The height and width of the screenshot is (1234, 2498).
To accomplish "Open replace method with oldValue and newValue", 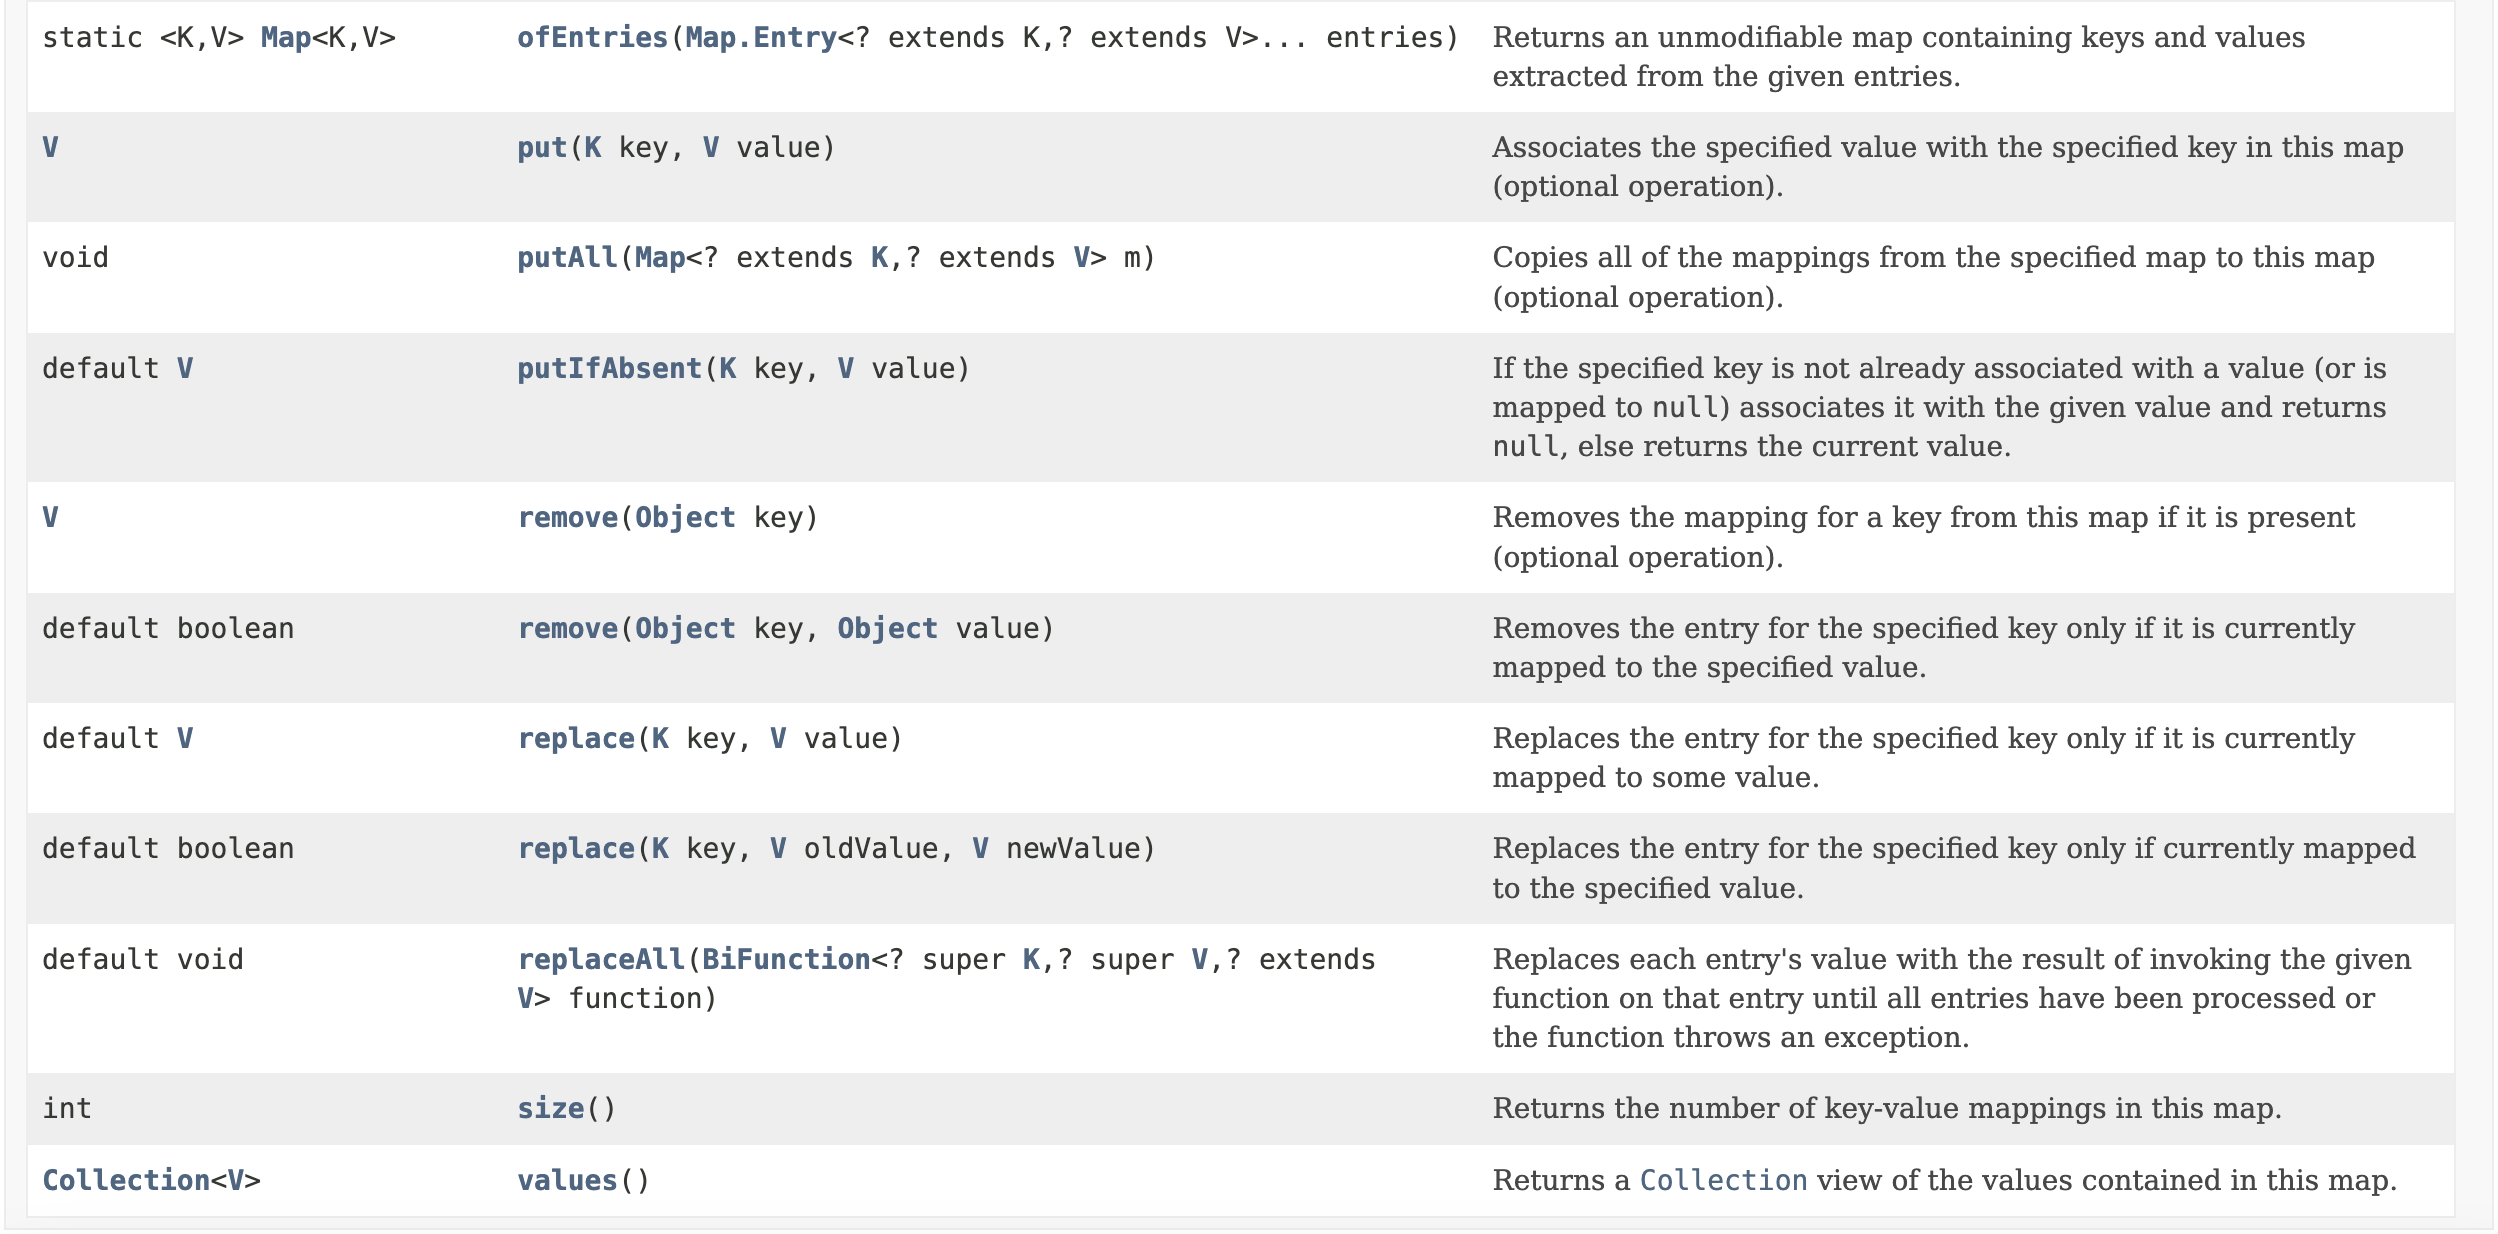I will click(x=575, y=849).
